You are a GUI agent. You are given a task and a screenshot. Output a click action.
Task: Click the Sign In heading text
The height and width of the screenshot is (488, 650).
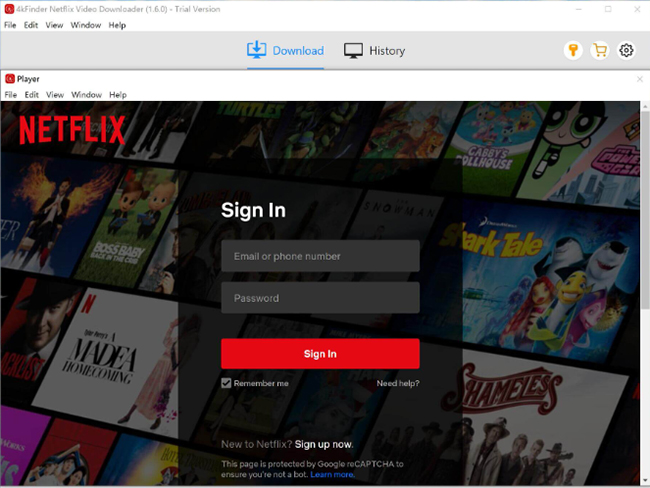coord(253,210)
